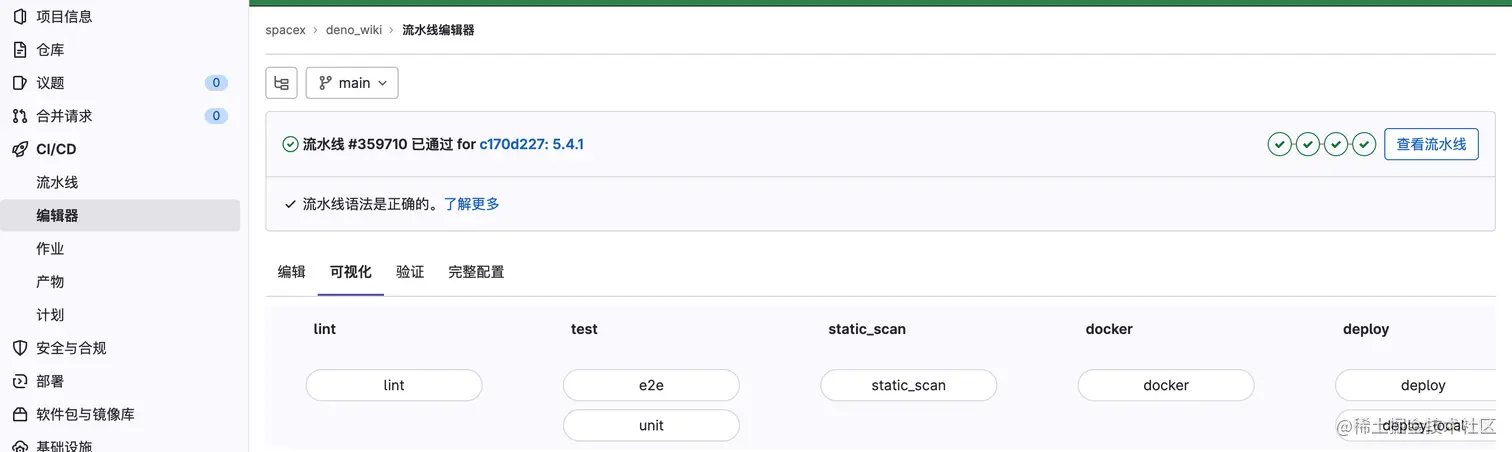Click the 合并请求 merge icon
1512x452 pixels.
19,116
